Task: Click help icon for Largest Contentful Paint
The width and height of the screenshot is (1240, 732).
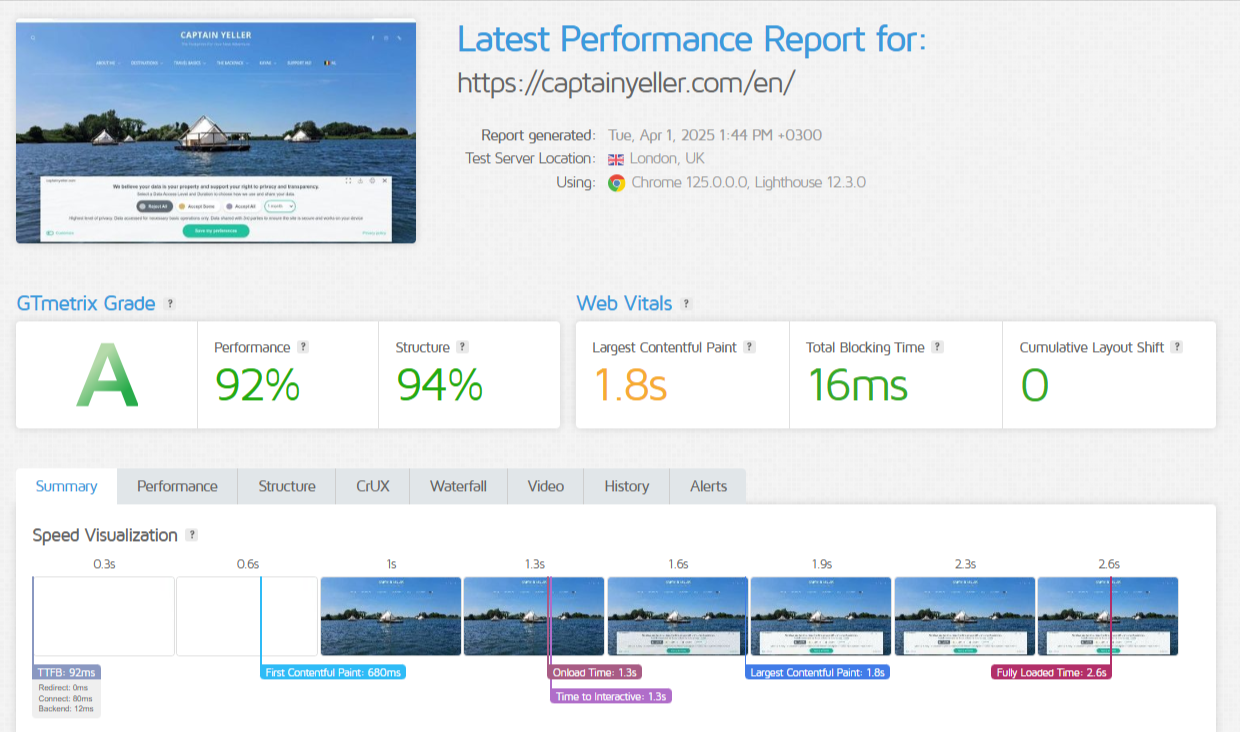Action: [x=749, y=347]
